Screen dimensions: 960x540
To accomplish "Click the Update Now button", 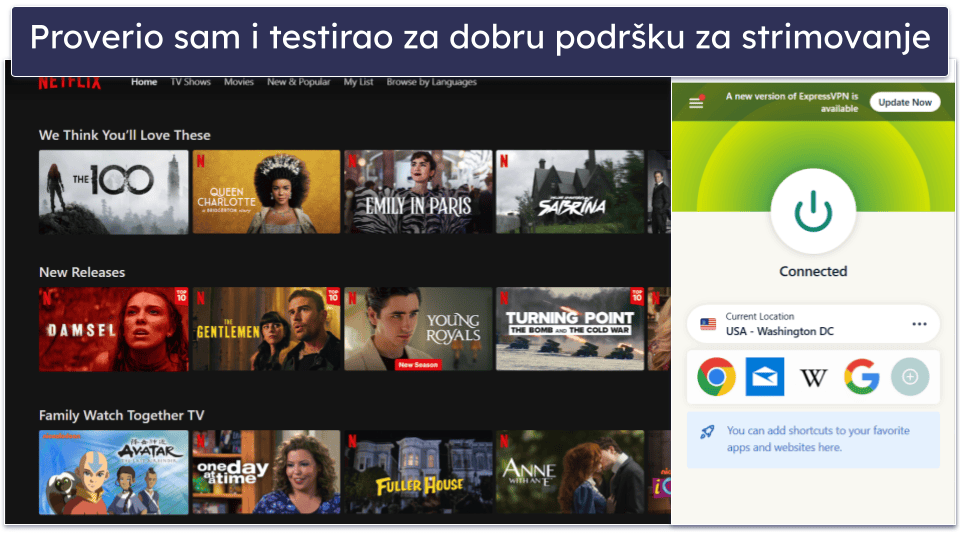I will [904, 102].
